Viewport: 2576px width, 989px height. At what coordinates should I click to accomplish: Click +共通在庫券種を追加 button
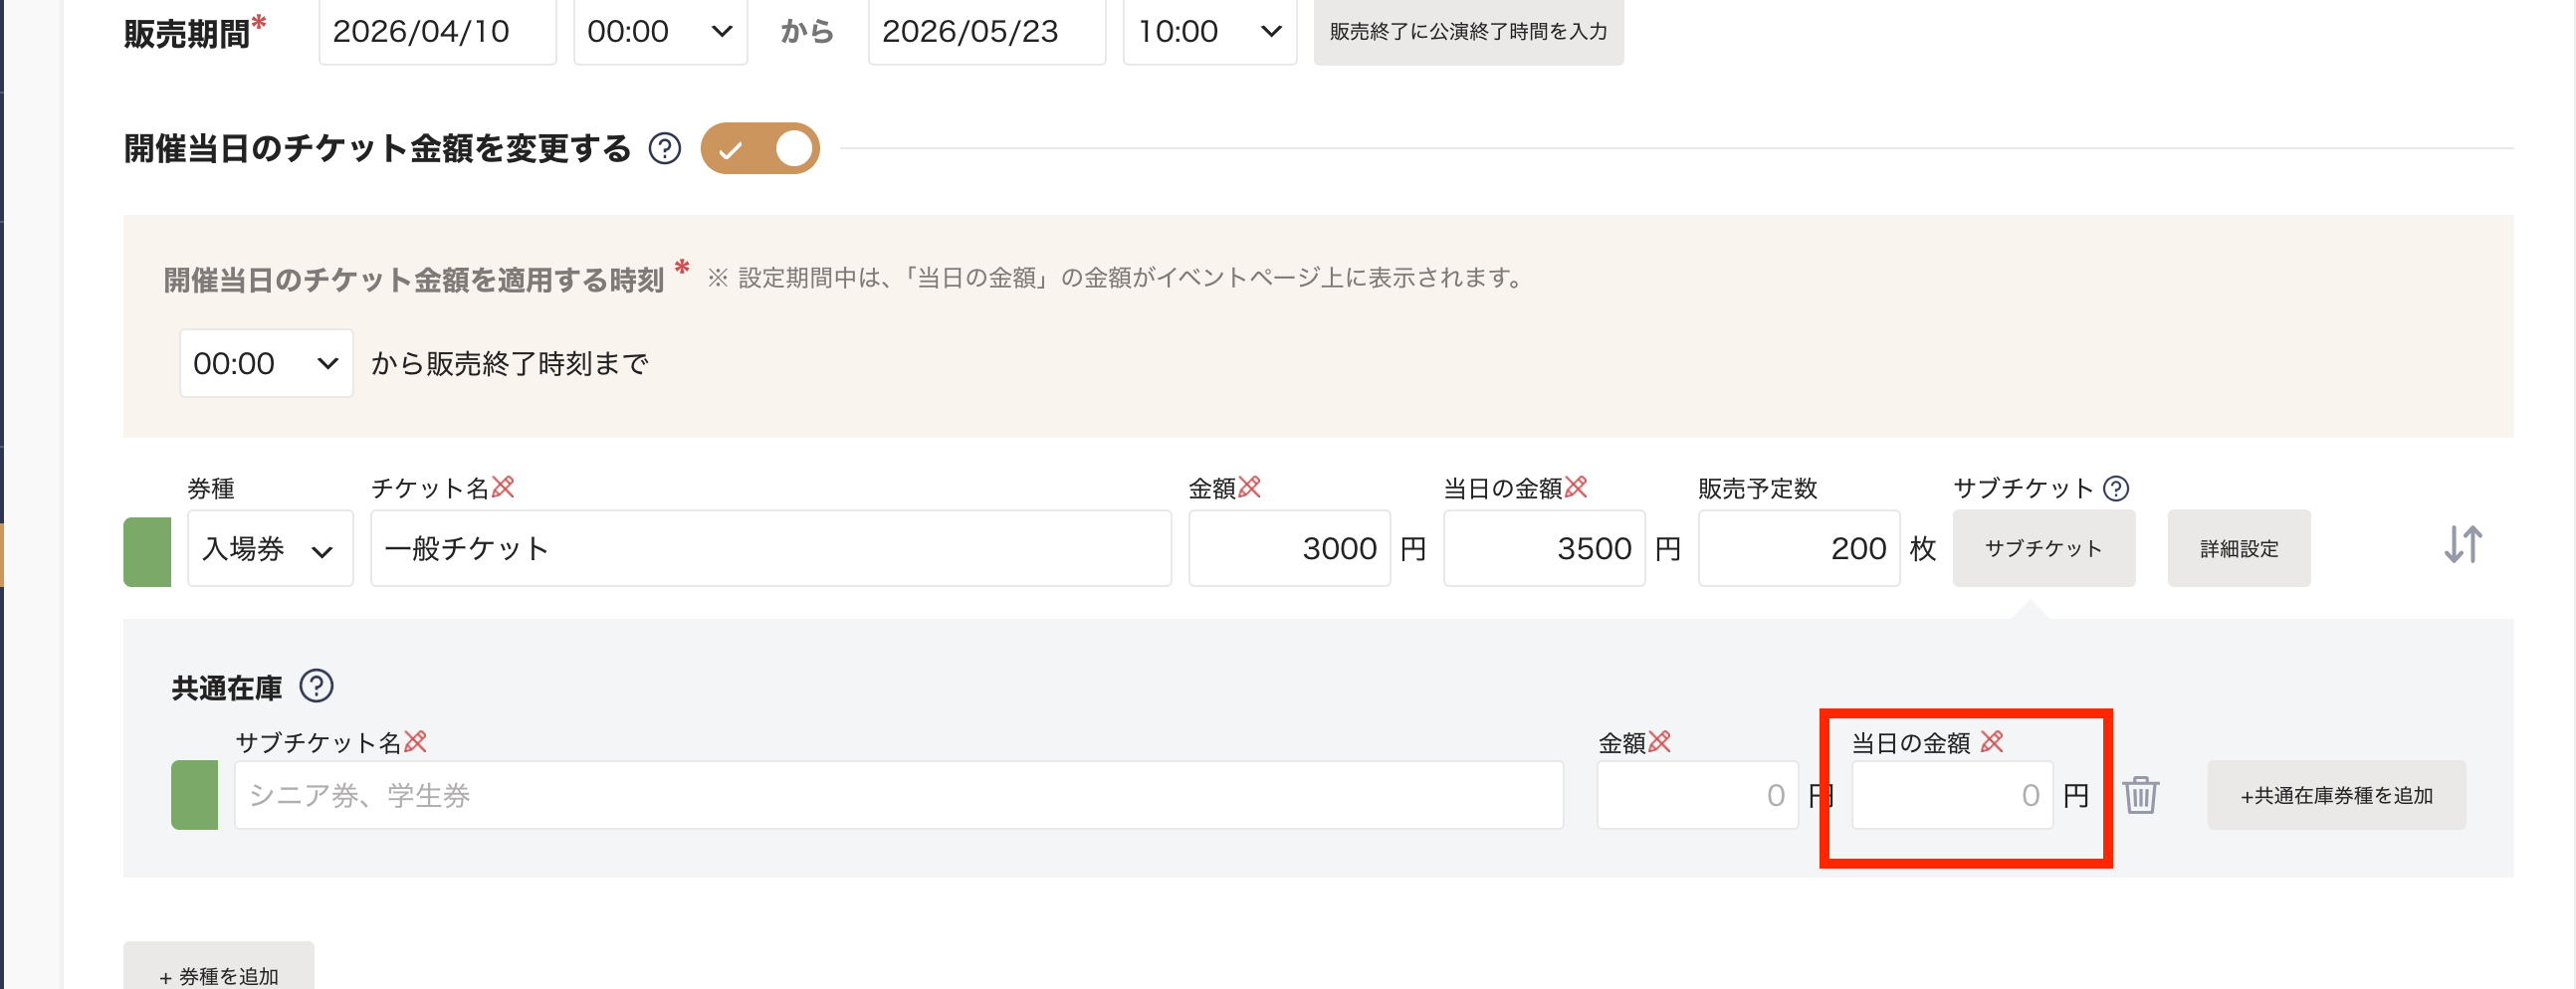point(2335,795)
